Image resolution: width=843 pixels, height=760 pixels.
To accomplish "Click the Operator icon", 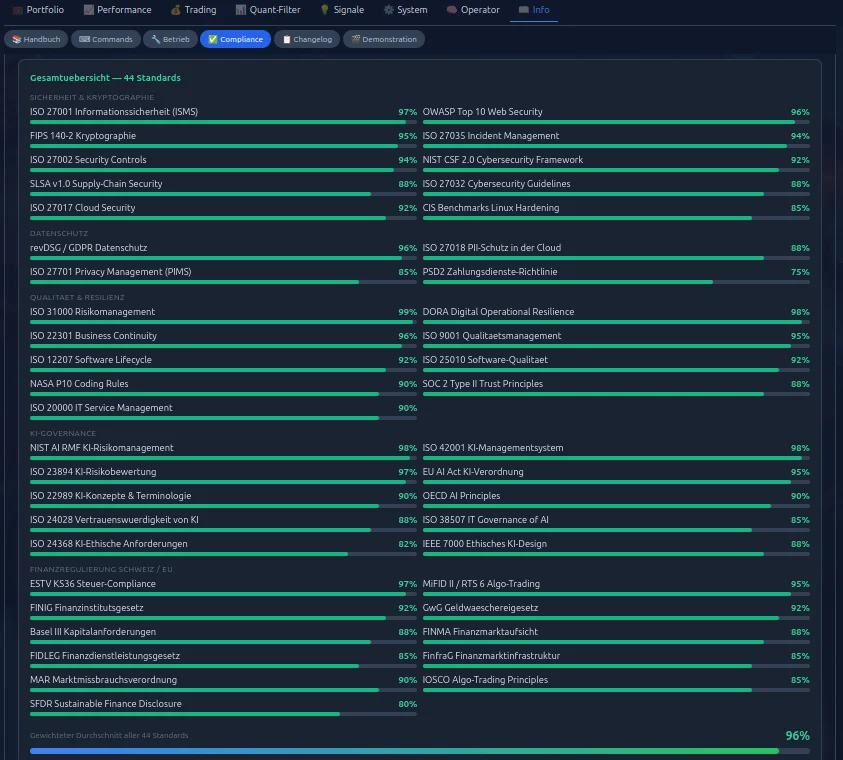I will 452,10.
